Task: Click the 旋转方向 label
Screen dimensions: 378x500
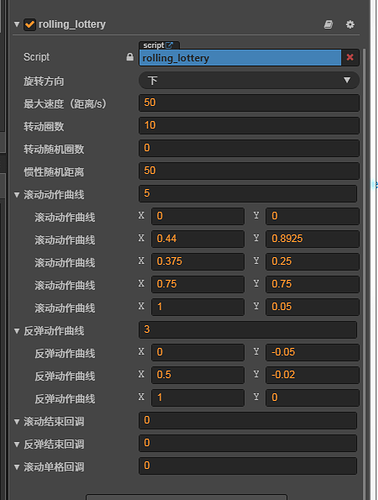Action: coord(44,81)
